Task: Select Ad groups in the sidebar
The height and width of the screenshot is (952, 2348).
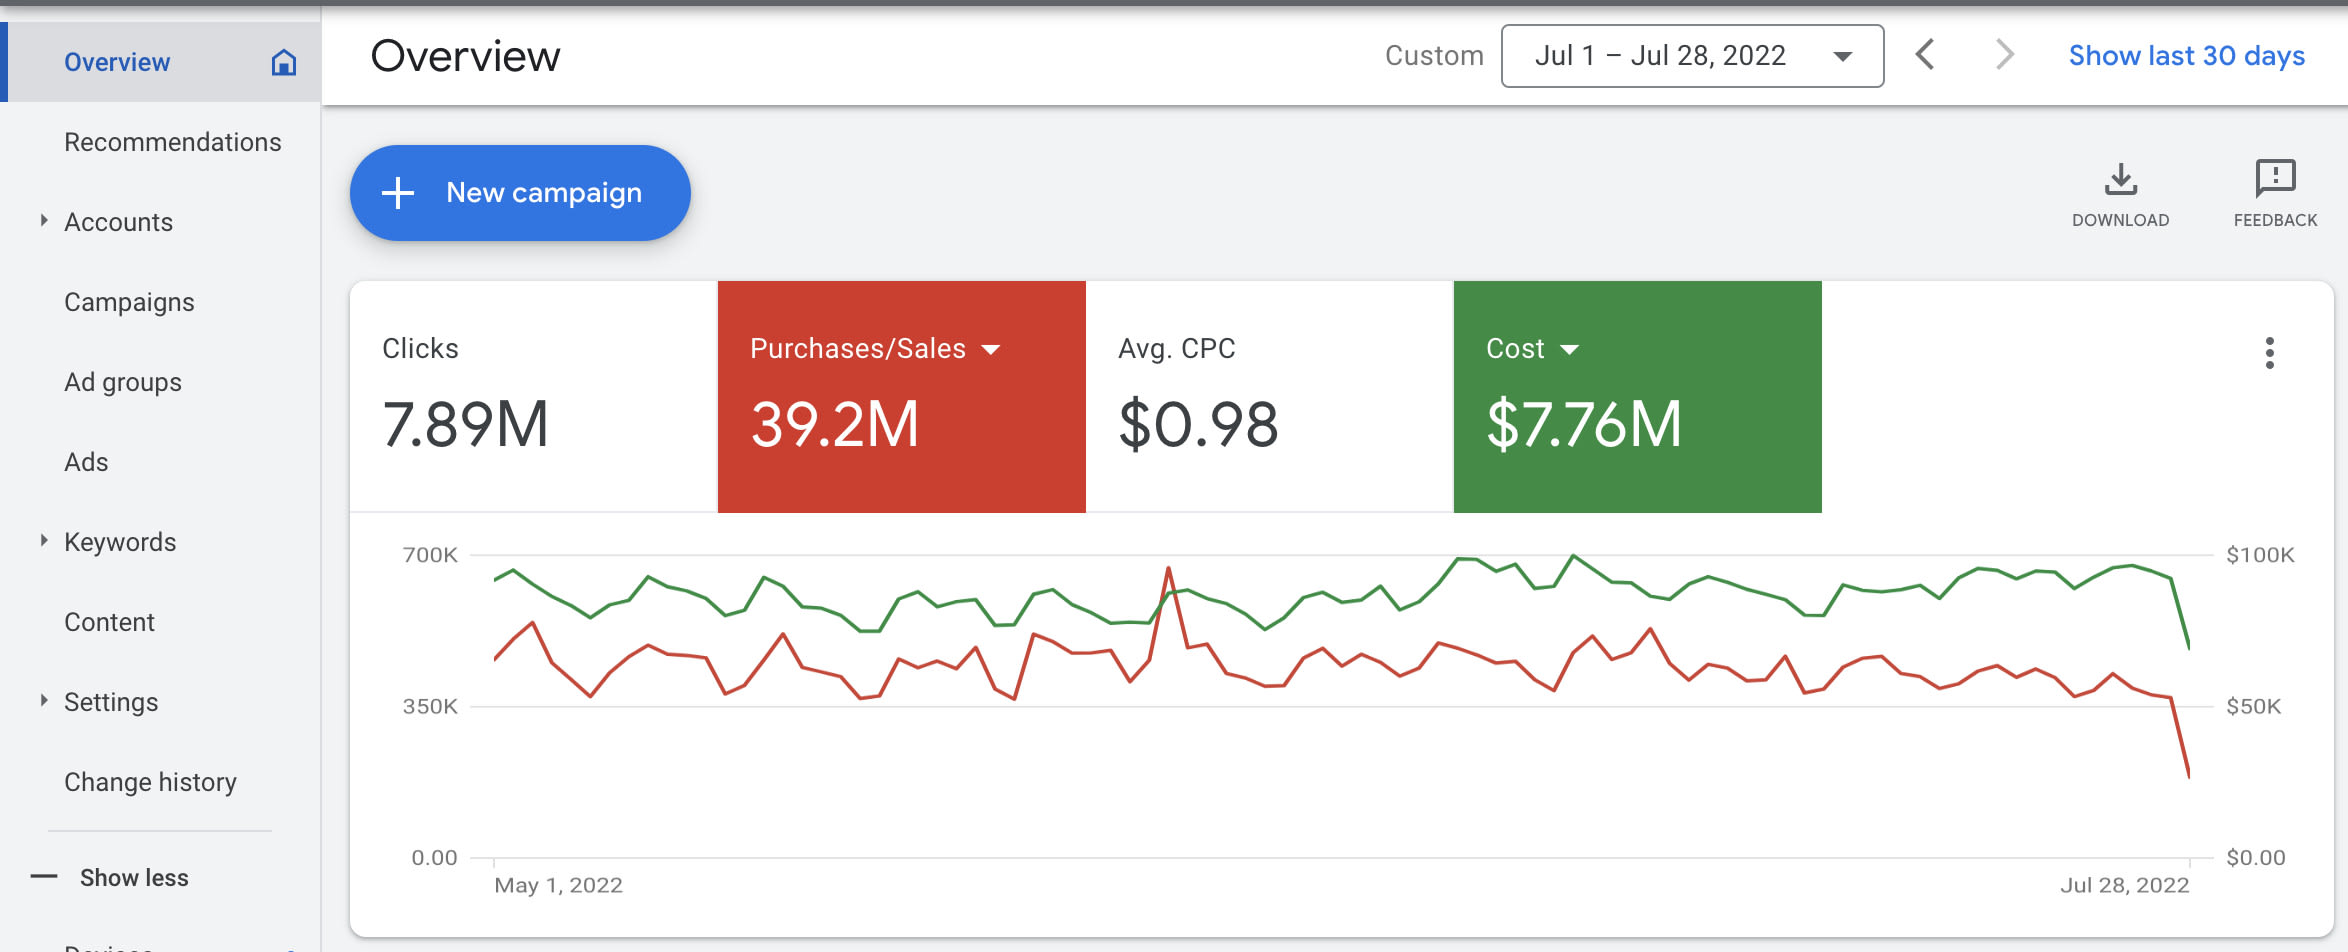Action: click(x=123, y=382)
